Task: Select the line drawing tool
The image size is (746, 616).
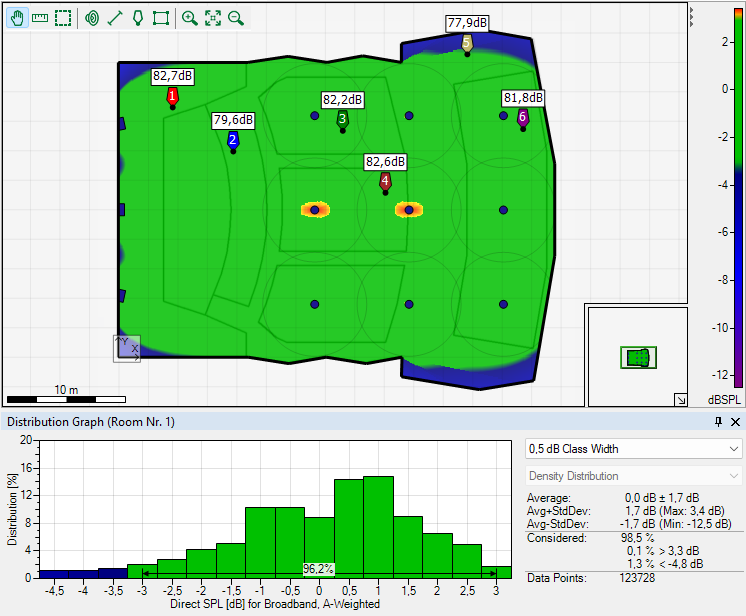Action: click(115, 18)
